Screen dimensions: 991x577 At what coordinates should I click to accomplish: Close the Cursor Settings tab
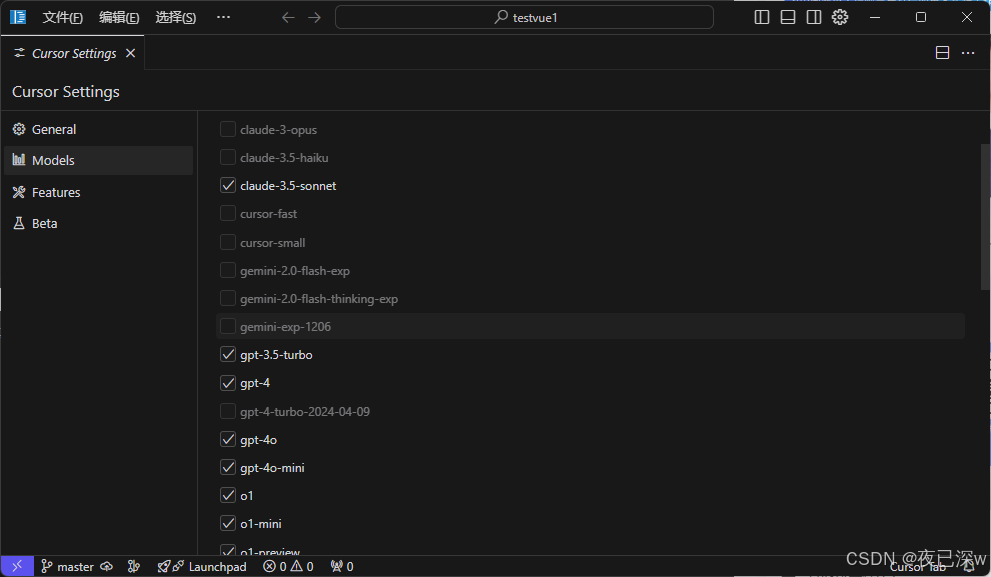130,53
